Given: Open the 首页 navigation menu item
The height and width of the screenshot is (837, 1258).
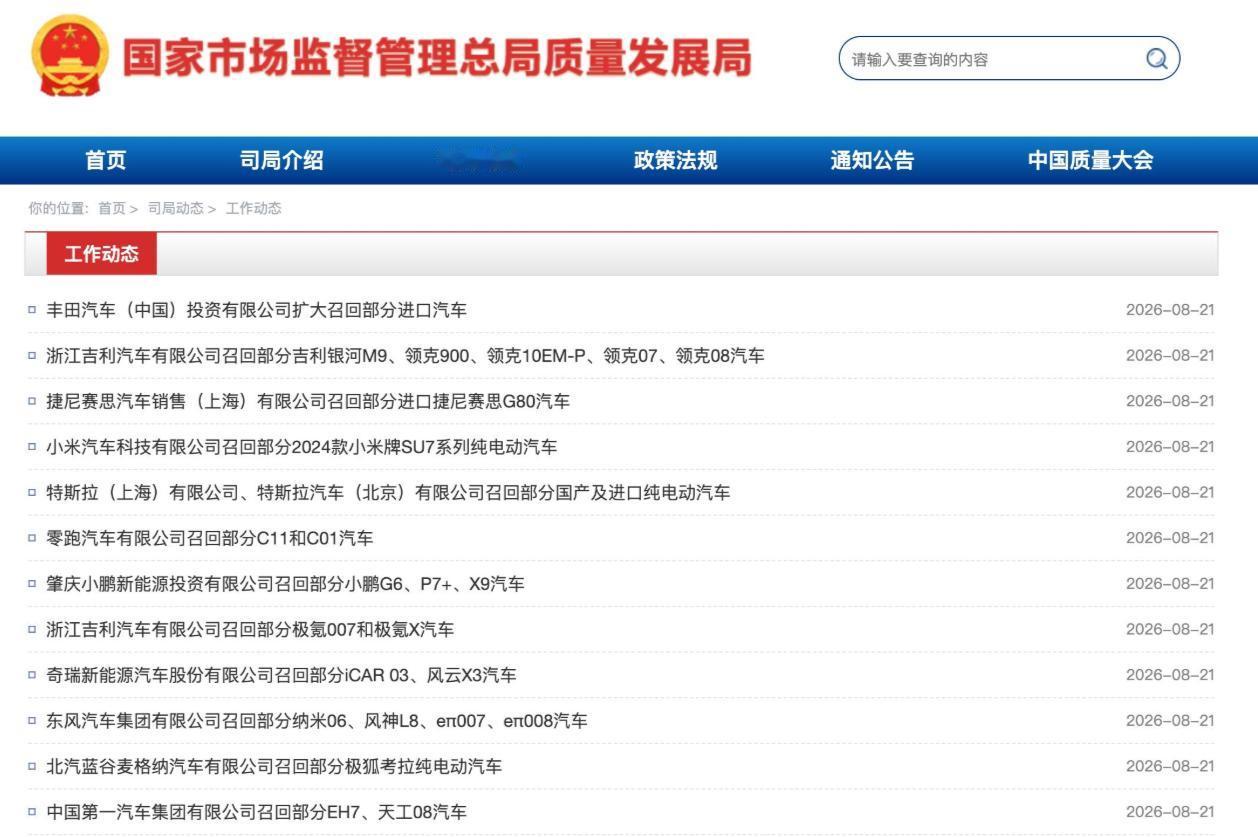Looking at the screenshot, I should (106, 160).
